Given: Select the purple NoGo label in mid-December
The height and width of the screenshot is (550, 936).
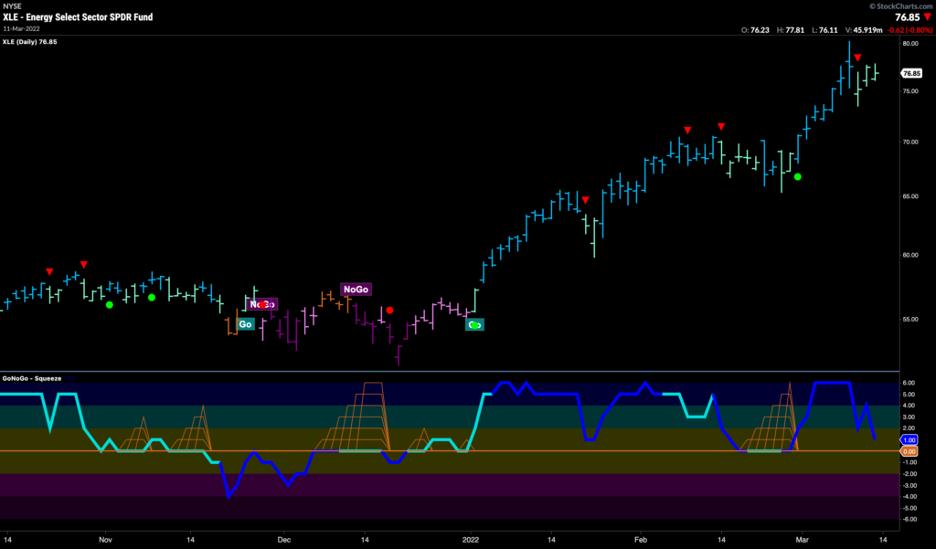Looking at the screenshot, I should pos(356,289).
